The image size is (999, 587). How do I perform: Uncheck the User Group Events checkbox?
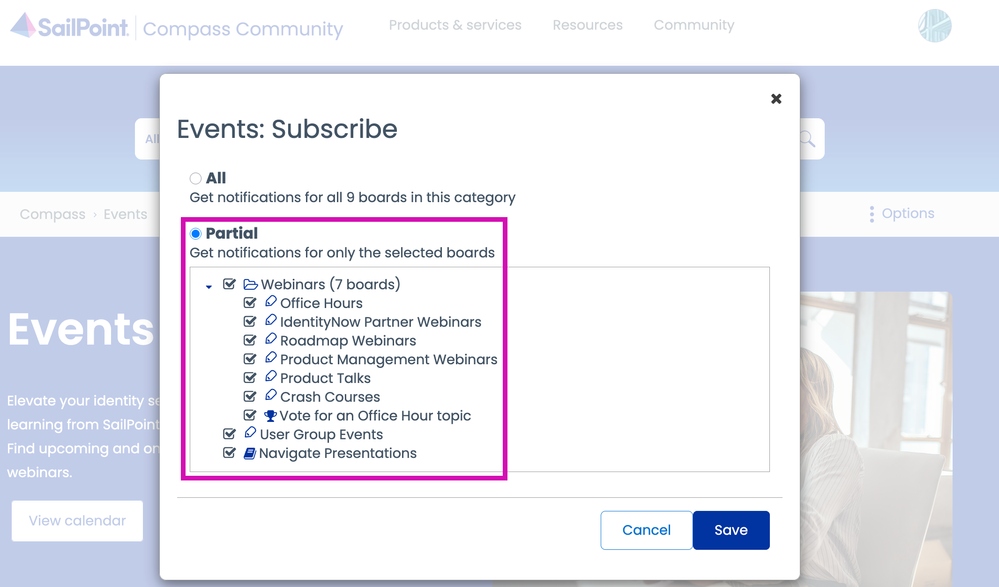coord(230,434)
